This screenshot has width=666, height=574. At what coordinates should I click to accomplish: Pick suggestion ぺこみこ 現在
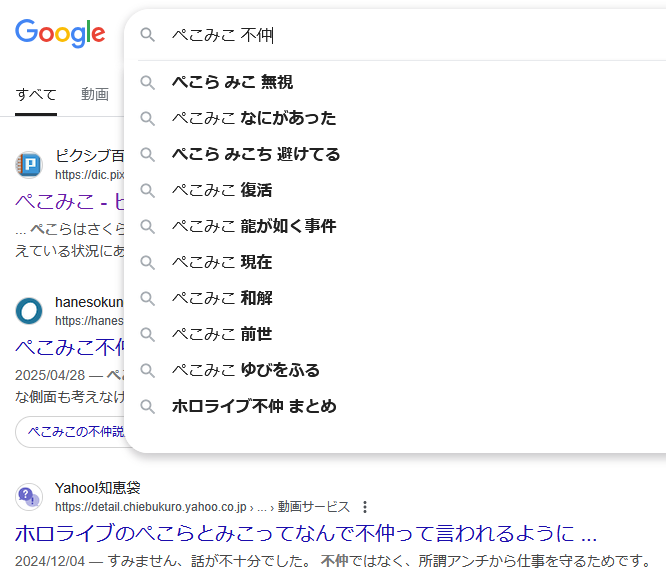click(x=221, y=262)
